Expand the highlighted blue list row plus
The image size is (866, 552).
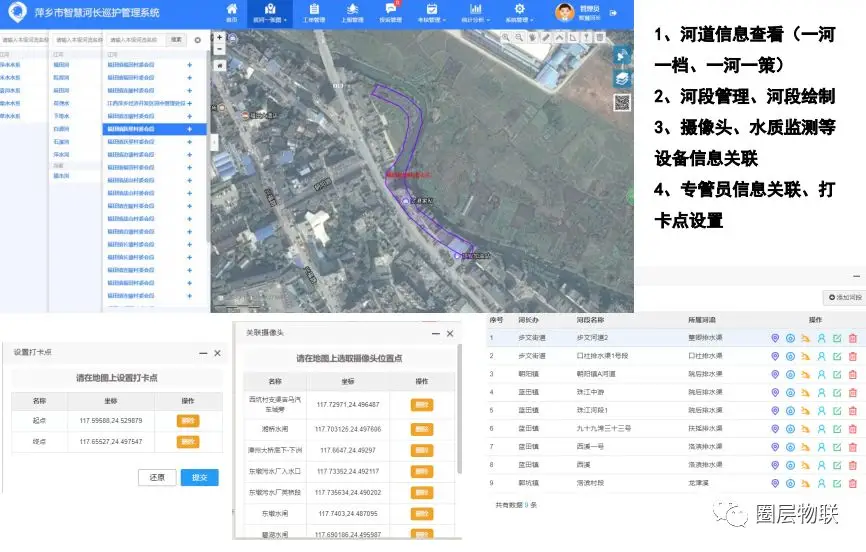click(189, 129)
